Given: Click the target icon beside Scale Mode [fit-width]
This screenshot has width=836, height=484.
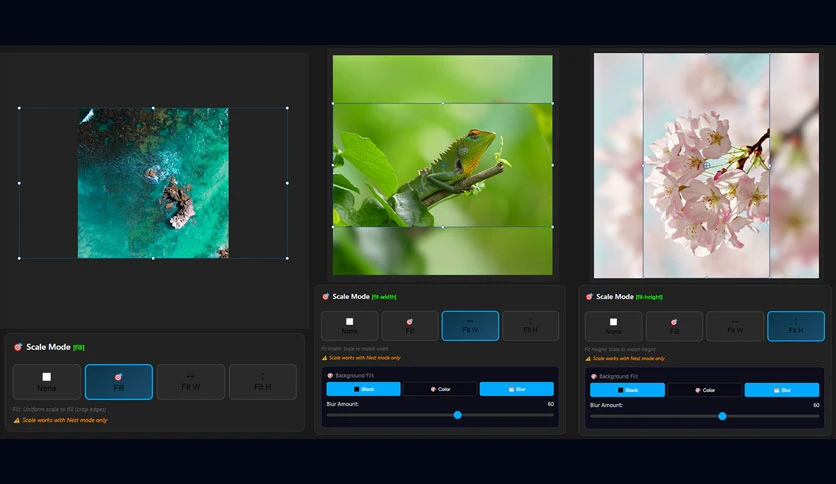Looking at the screenshot, I should click(x=325, y=296).
